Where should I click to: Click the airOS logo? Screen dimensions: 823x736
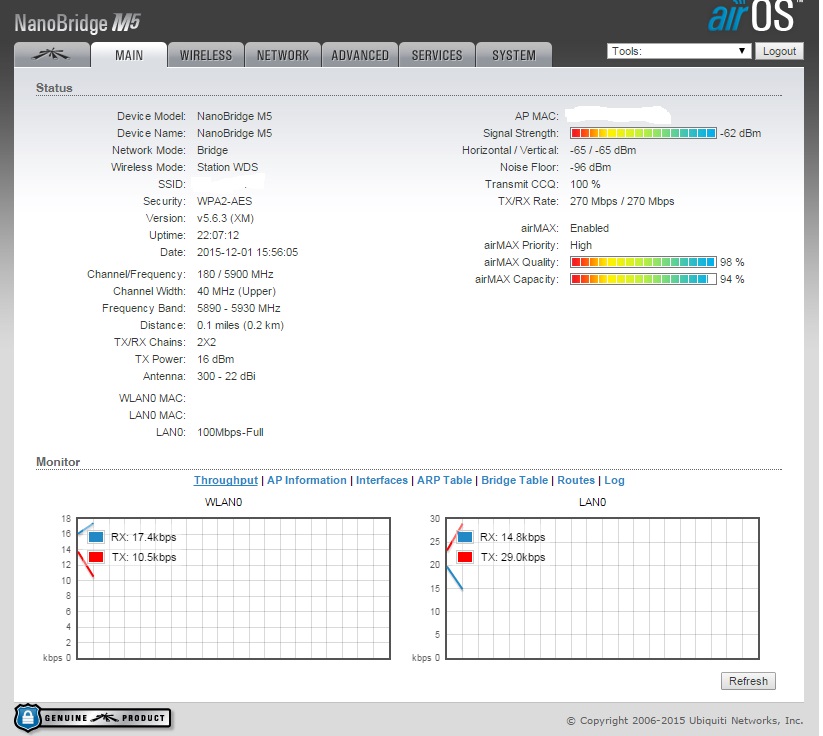(x=752, y=18)
